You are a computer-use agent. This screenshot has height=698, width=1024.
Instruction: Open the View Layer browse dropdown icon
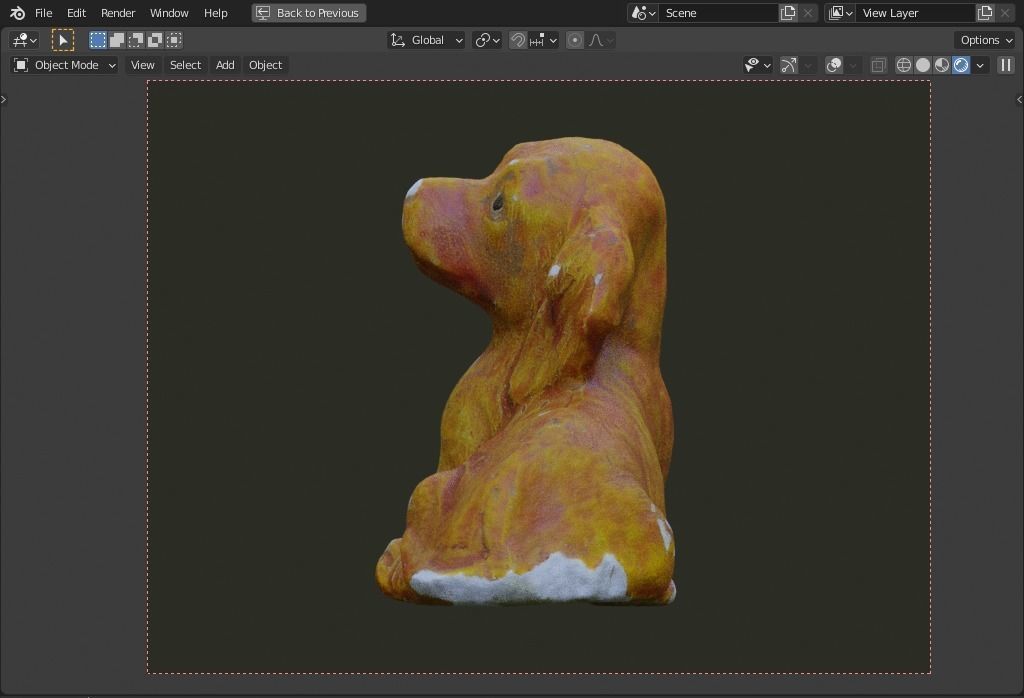pyautogui.click(x=840, y=13)
